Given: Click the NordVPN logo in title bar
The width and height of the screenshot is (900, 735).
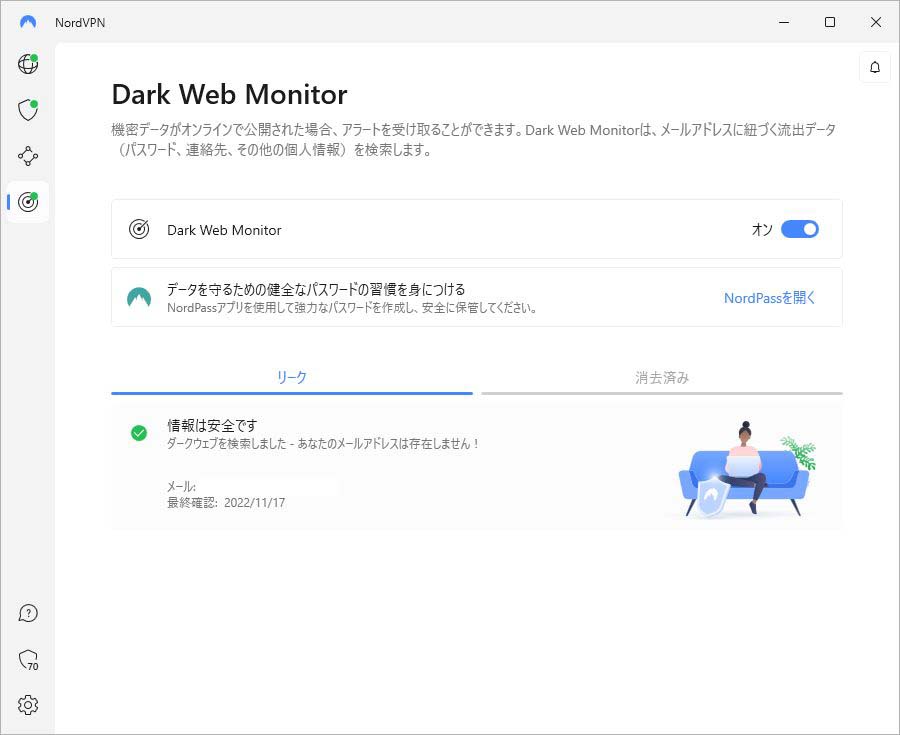Looking at the screenshot, I should tap(28, 22).
